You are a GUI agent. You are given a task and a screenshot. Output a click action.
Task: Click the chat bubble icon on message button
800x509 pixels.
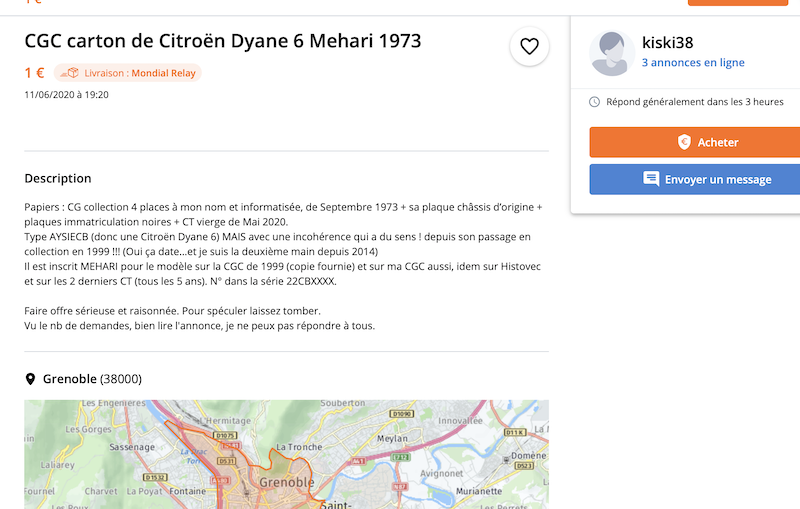coord(651,179)
